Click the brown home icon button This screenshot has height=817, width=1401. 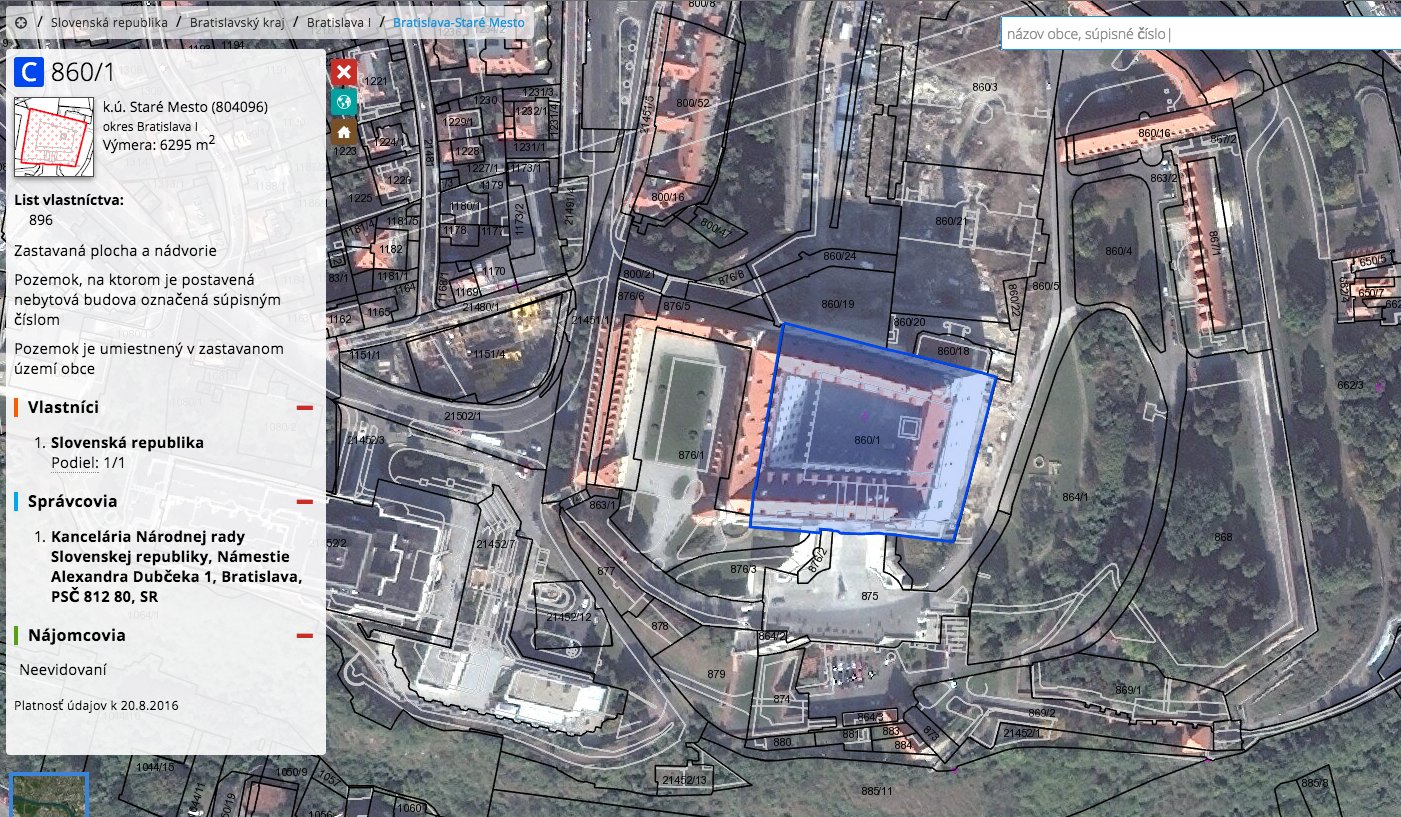coord(343,132)
